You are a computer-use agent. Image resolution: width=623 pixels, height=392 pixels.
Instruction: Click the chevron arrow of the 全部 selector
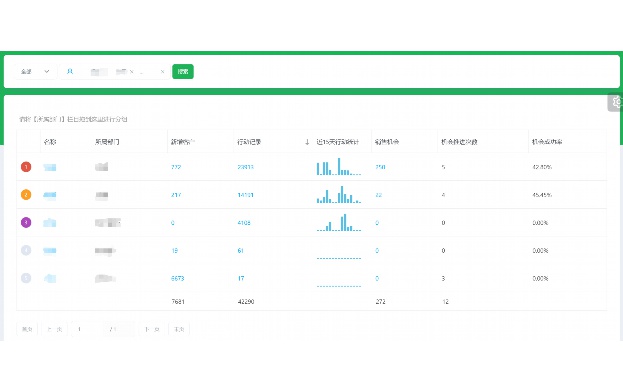pyautogui.click(x=46, y=71)
